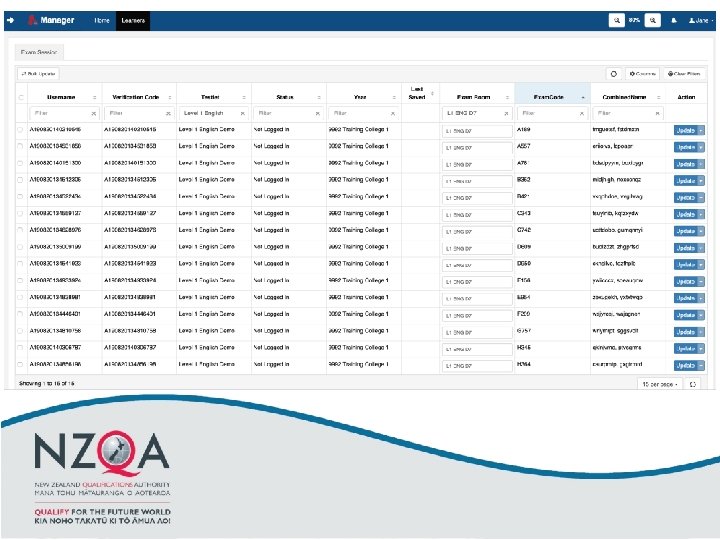720x540 pixels.
Task: Open the Columns settings button
Action: pos(642,73)
